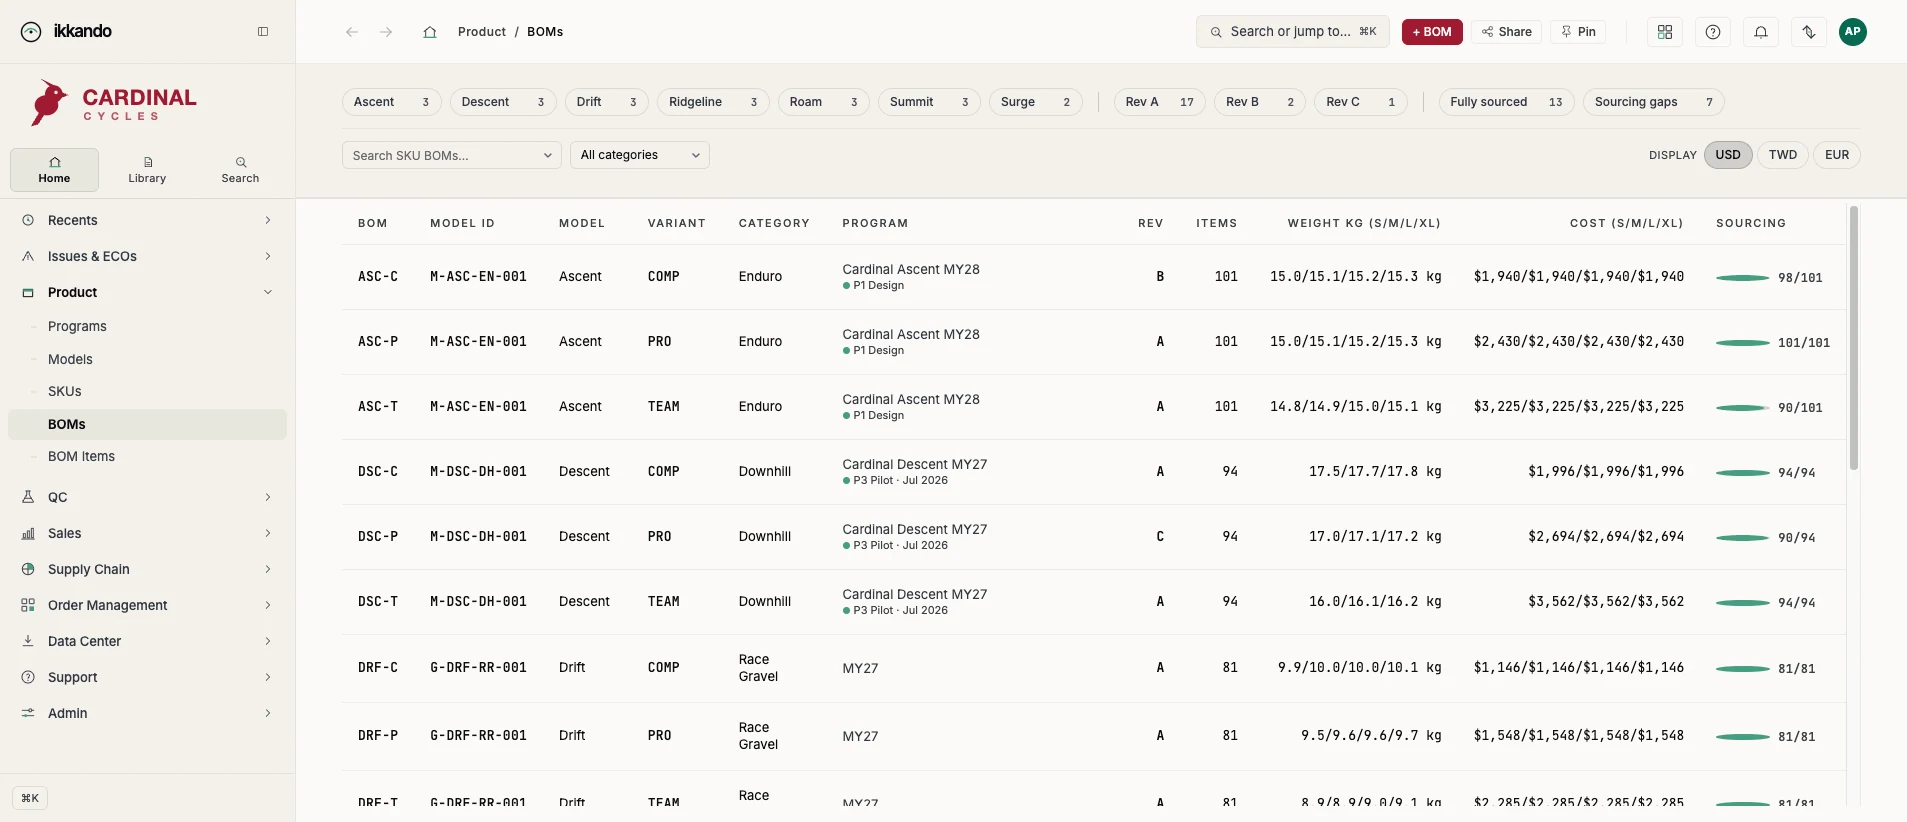Switch display currency to EUR
1907x822 pixels.
pyautogui.click(x=1837, y=155)
